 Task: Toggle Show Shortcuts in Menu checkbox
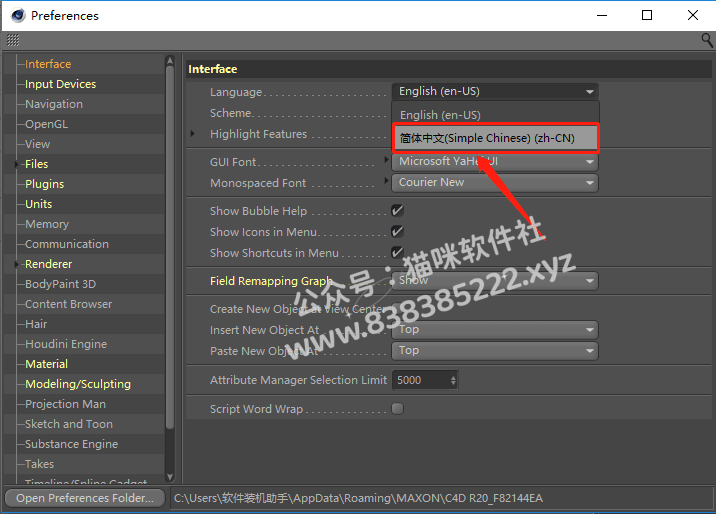[x=397, y=252]
